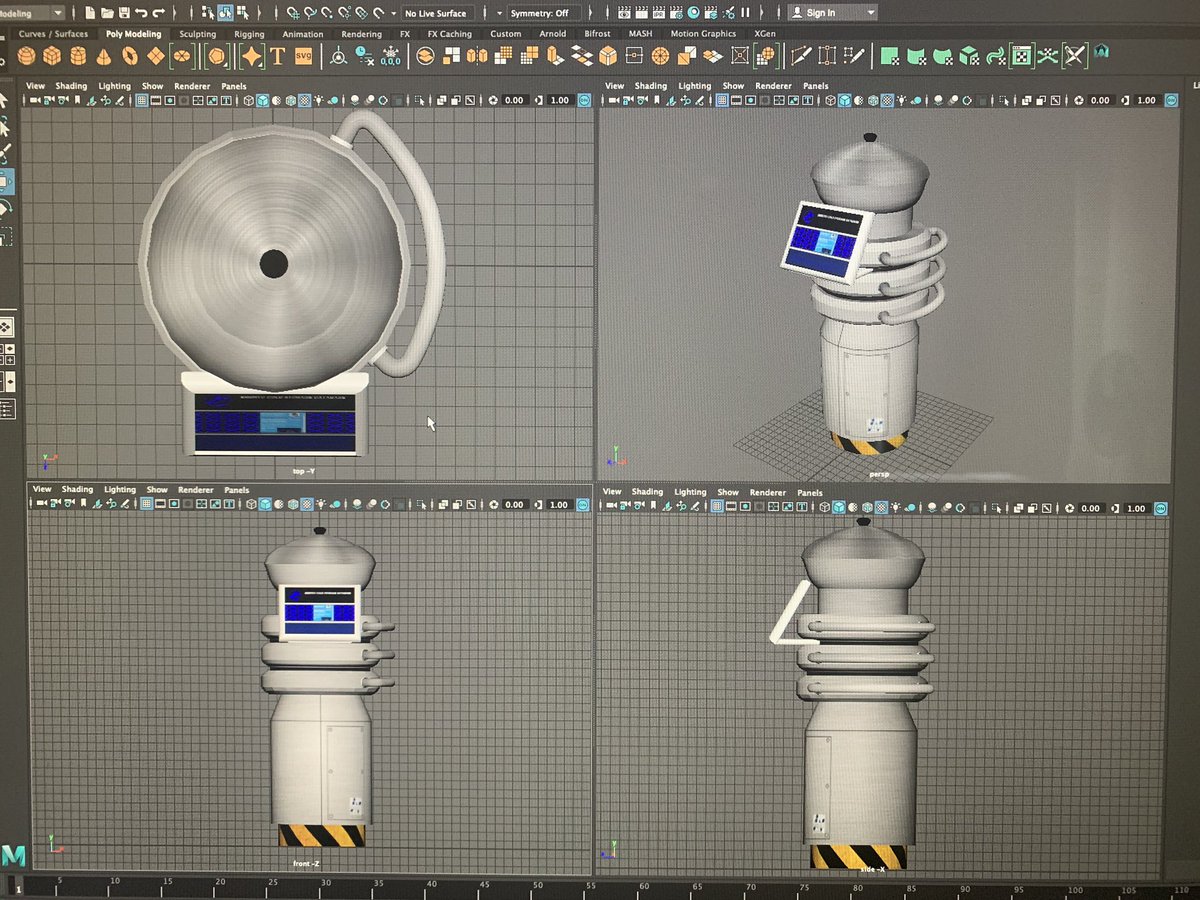Create a polygon cone from the shelf
The height and width of the screenshot is (900, 1200).
point(103,56)
